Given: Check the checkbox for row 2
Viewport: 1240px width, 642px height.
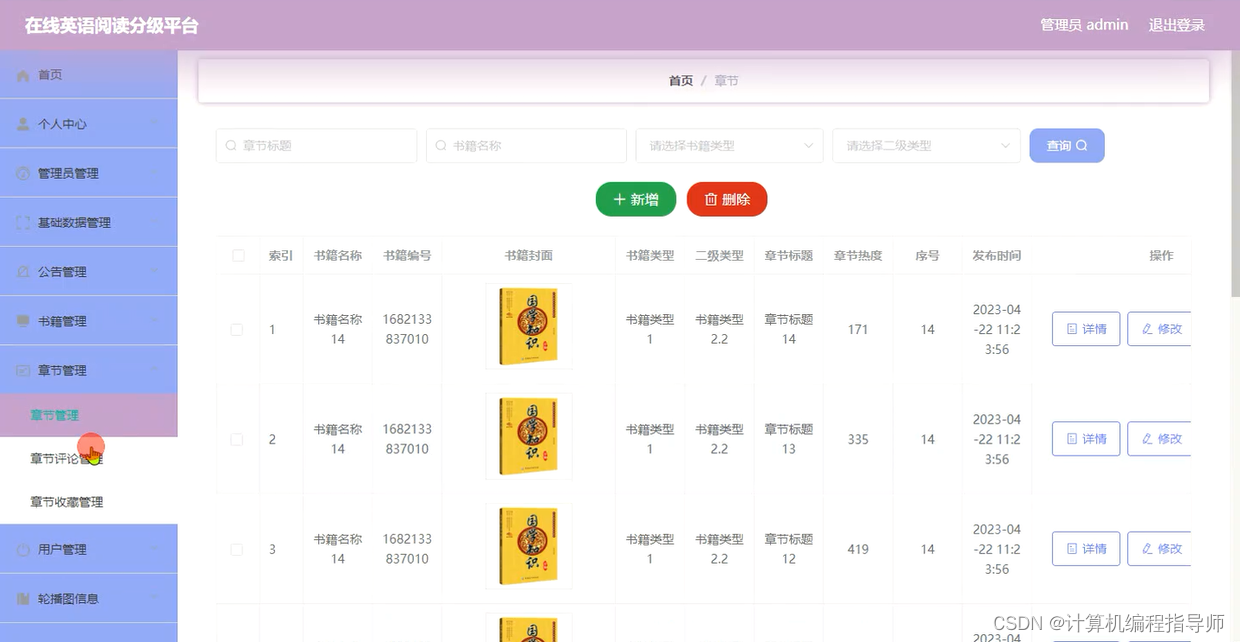Looking at the screenshot, I should coord(237,439).
